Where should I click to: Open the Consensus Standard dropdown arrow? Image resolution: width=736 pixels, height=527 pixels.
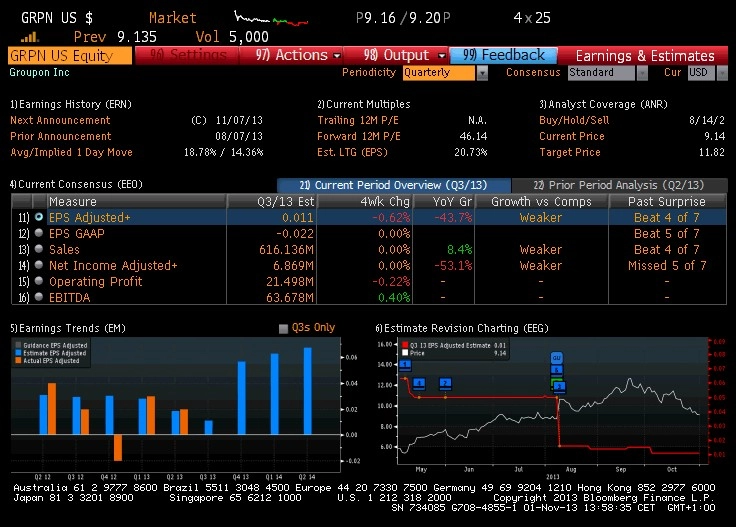[x=642, y=73]
